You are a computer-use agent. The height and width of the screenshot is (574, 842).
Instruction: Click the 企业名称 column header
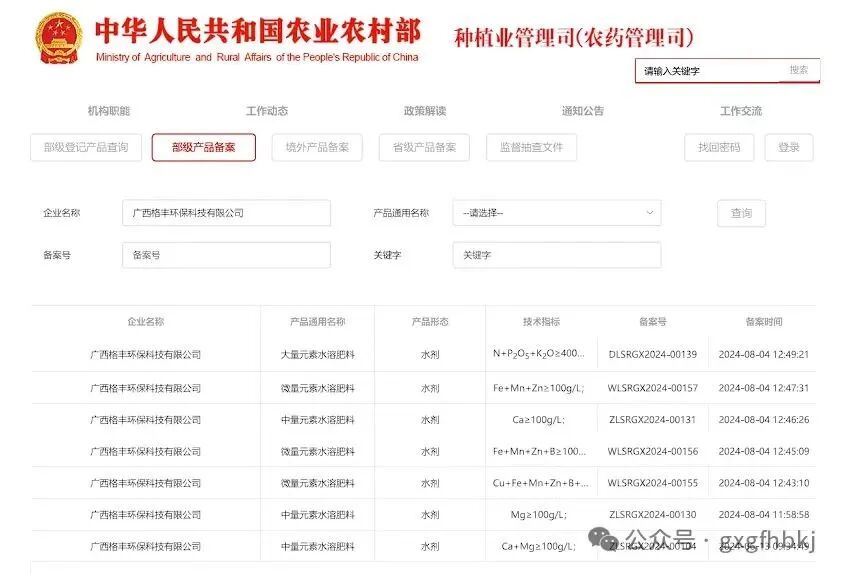click(146, 322)
